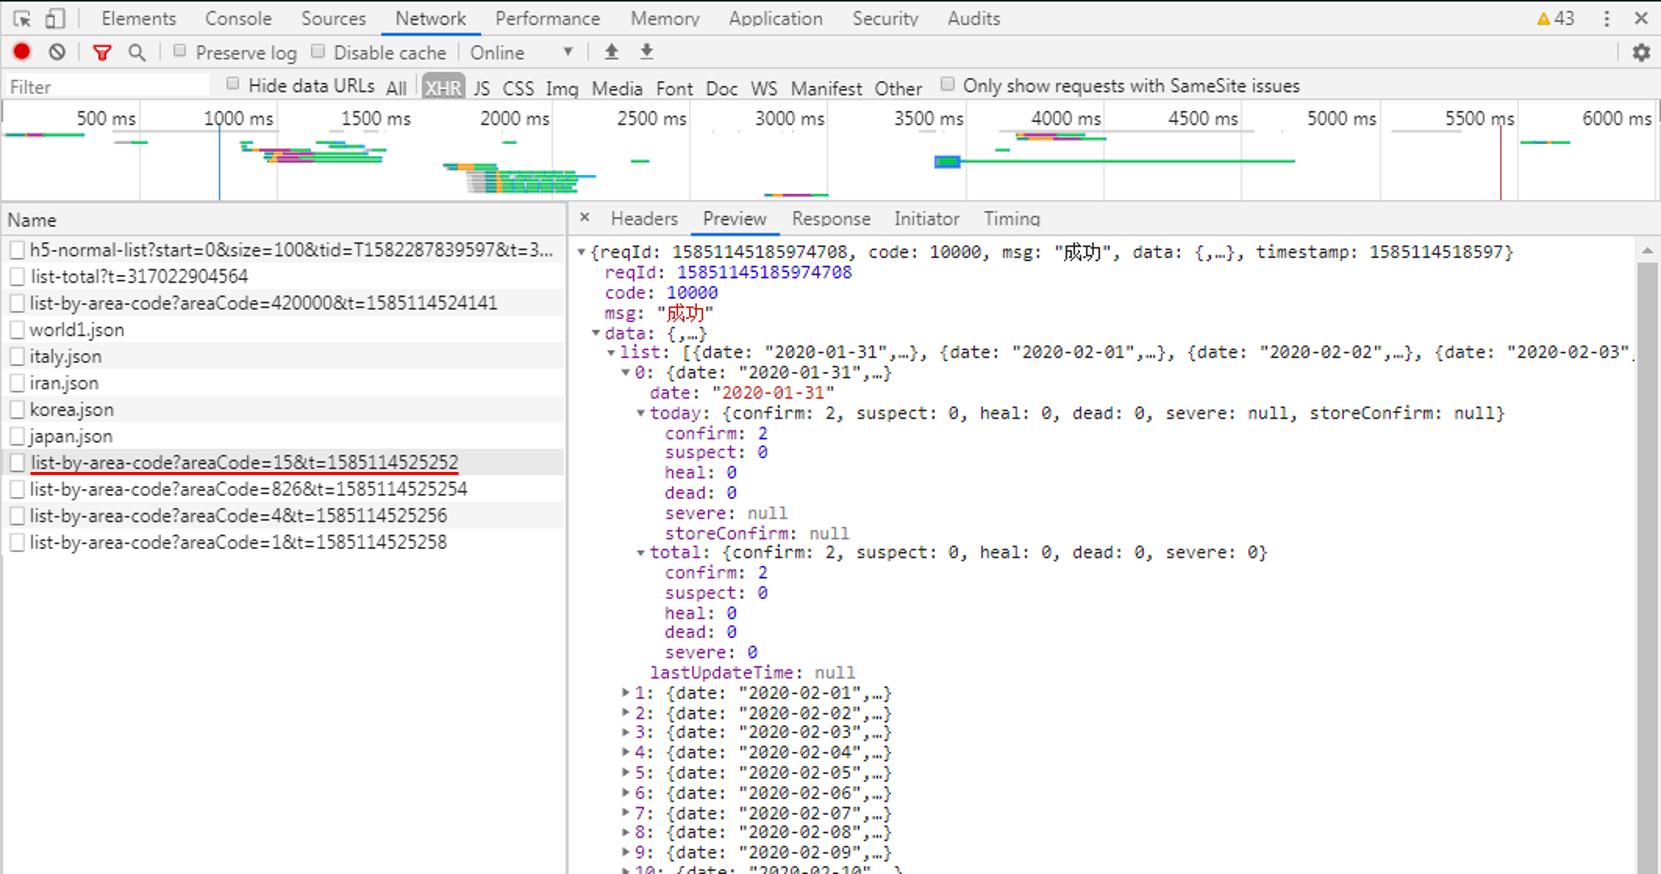Show the Timing tab
This screenshot has height=874, width=1661.
point(1012,218)
